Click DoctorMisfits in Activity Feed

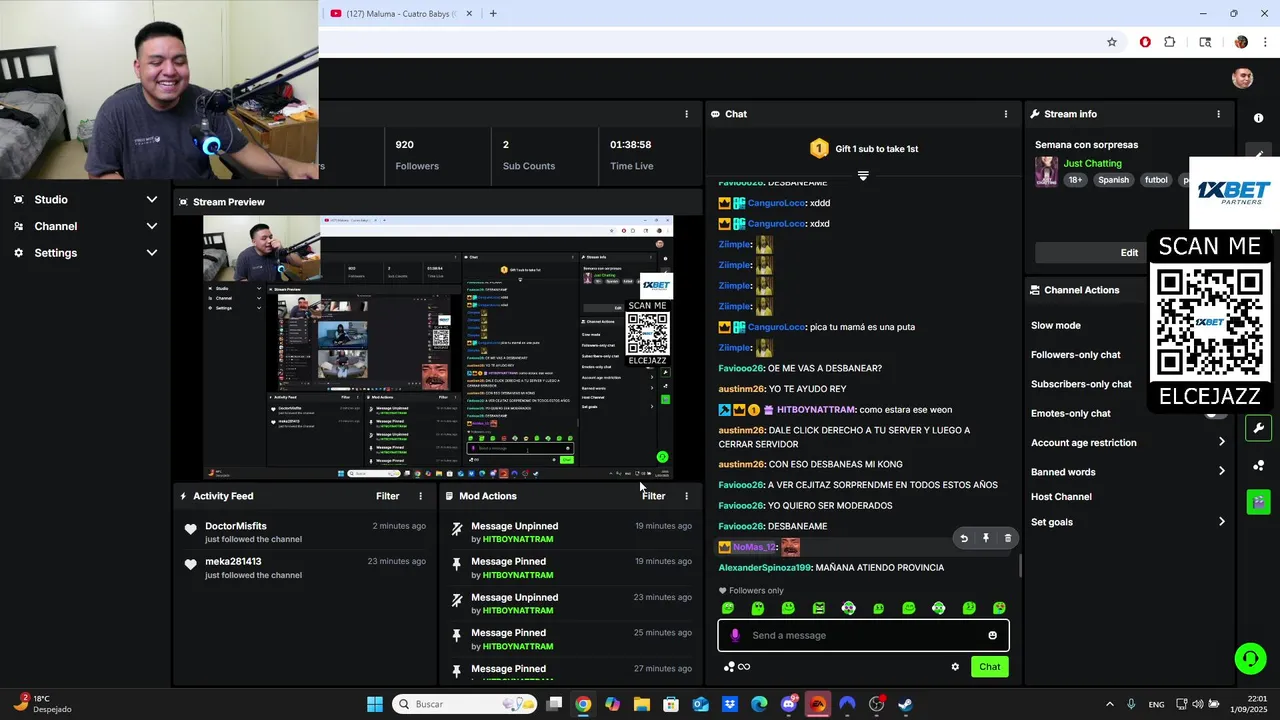click(236, 526)
